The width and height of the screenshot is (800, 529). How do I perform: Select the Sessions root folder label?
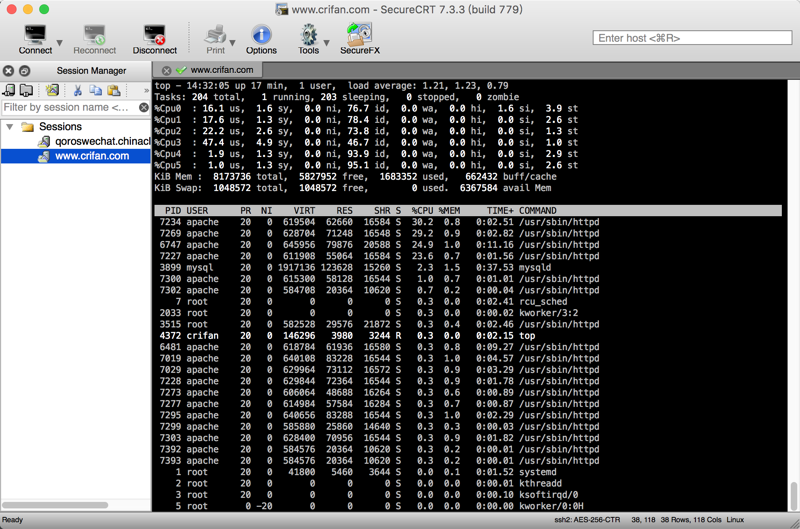click(60, 127)
